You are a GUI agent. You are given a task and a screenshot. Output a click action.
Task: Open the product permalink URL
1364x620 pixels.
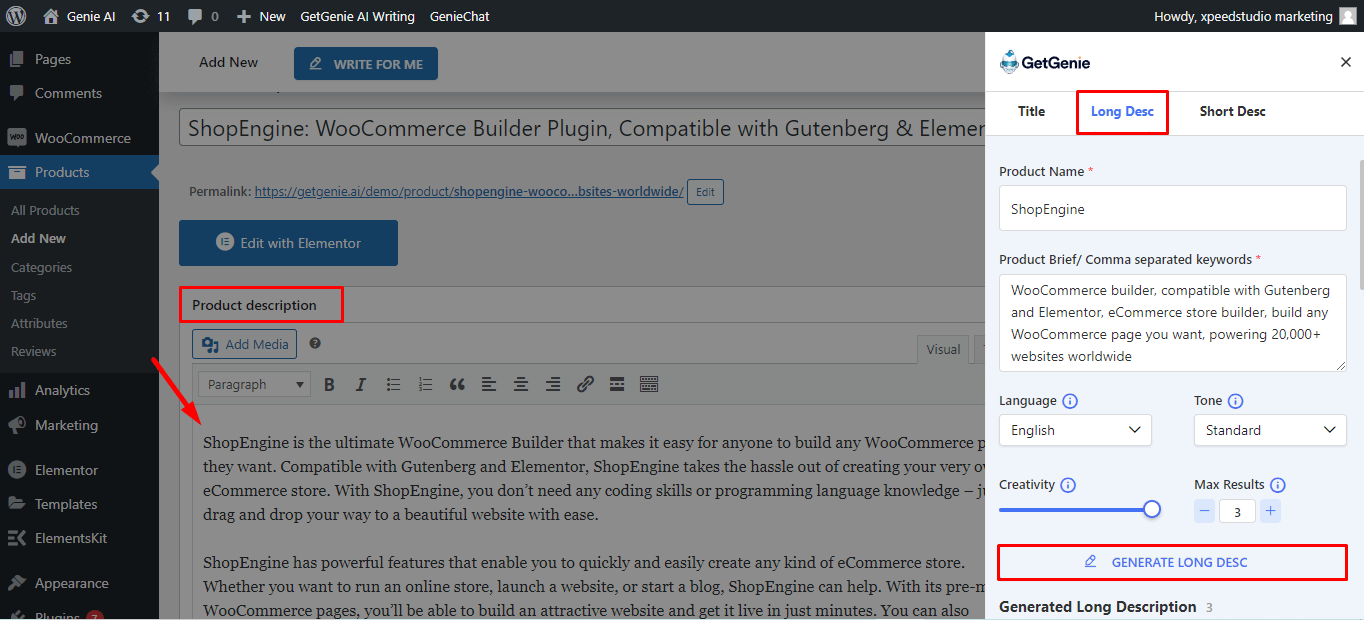(469, 191)
